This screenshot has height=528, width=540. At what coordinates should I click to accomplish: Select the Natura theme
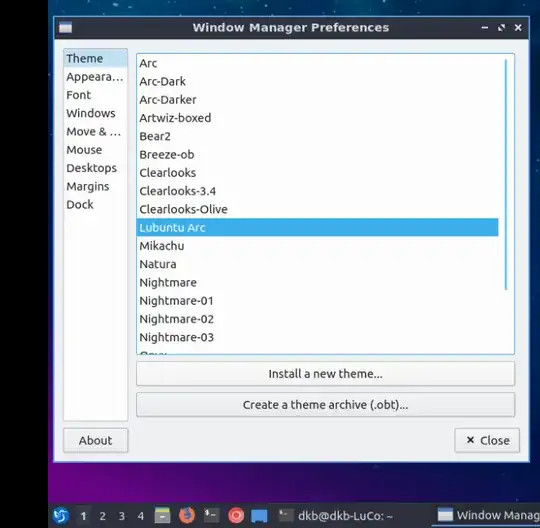point(317,264)
